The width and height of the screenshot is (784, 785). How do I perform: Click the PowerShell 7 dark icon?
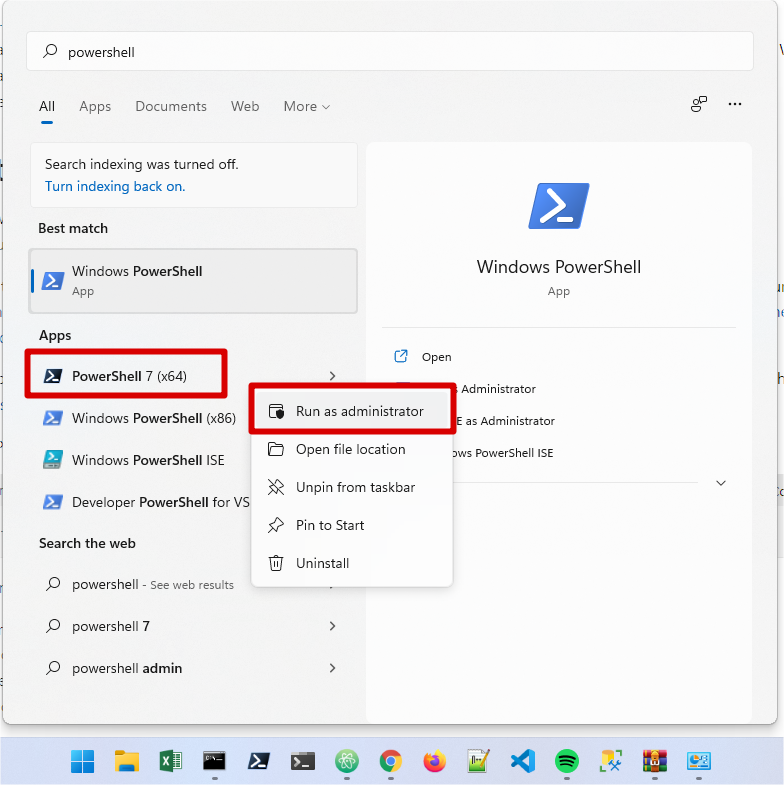53,375
